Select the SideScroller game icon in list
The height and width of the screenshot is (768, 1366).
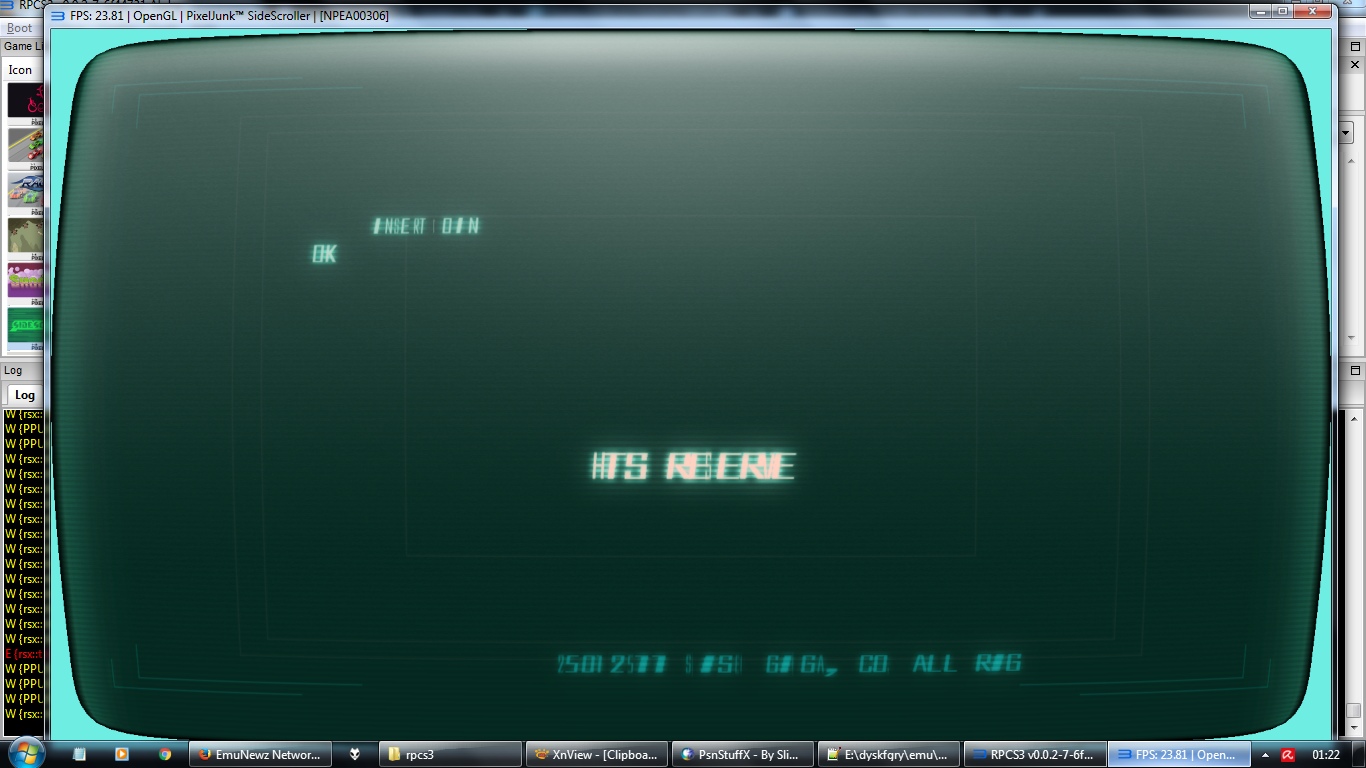coord(26,325)
